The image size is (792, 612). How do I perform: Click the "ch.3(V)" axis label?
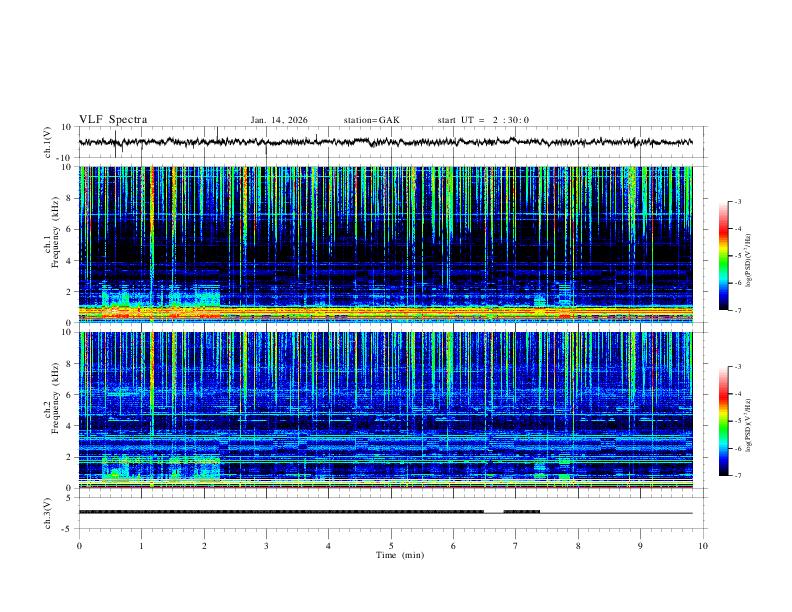tap(48, 513)
